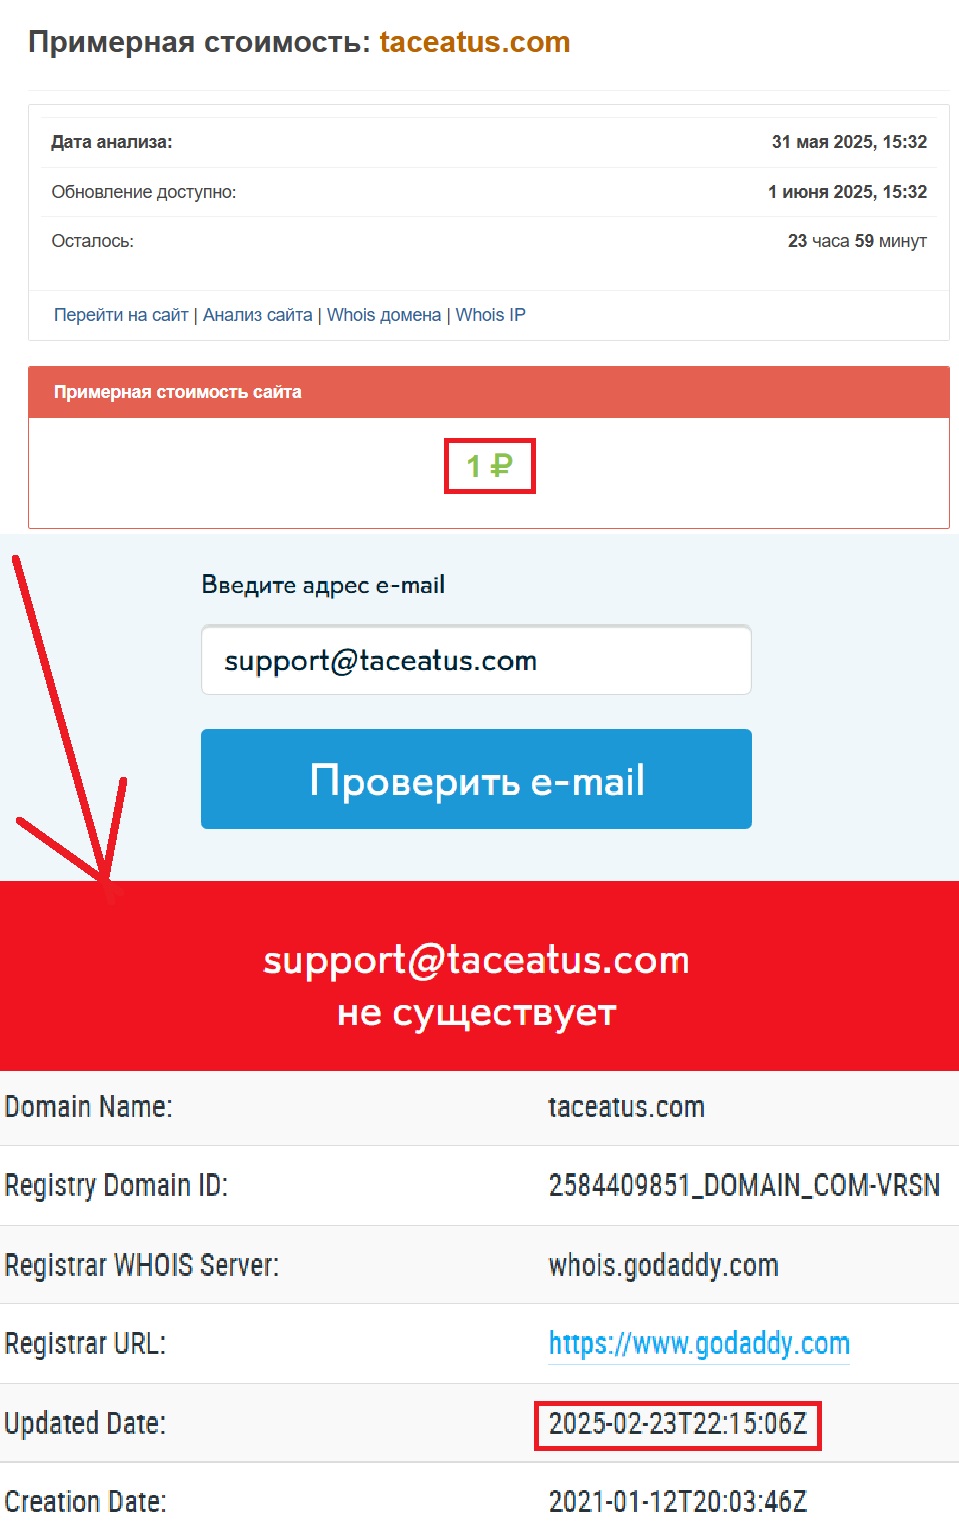Click the Проверить e-mail button
Screen dimensions: 959x1536
pos(476,779)
